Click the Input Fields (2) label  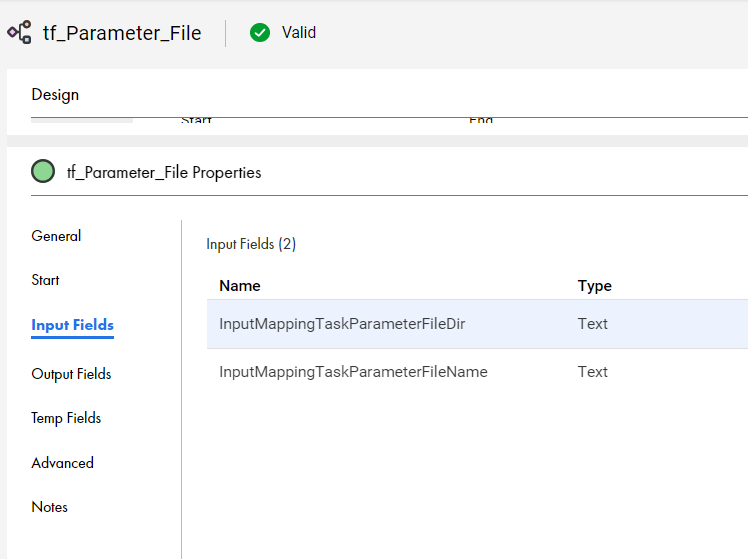(x=251, y=244)
